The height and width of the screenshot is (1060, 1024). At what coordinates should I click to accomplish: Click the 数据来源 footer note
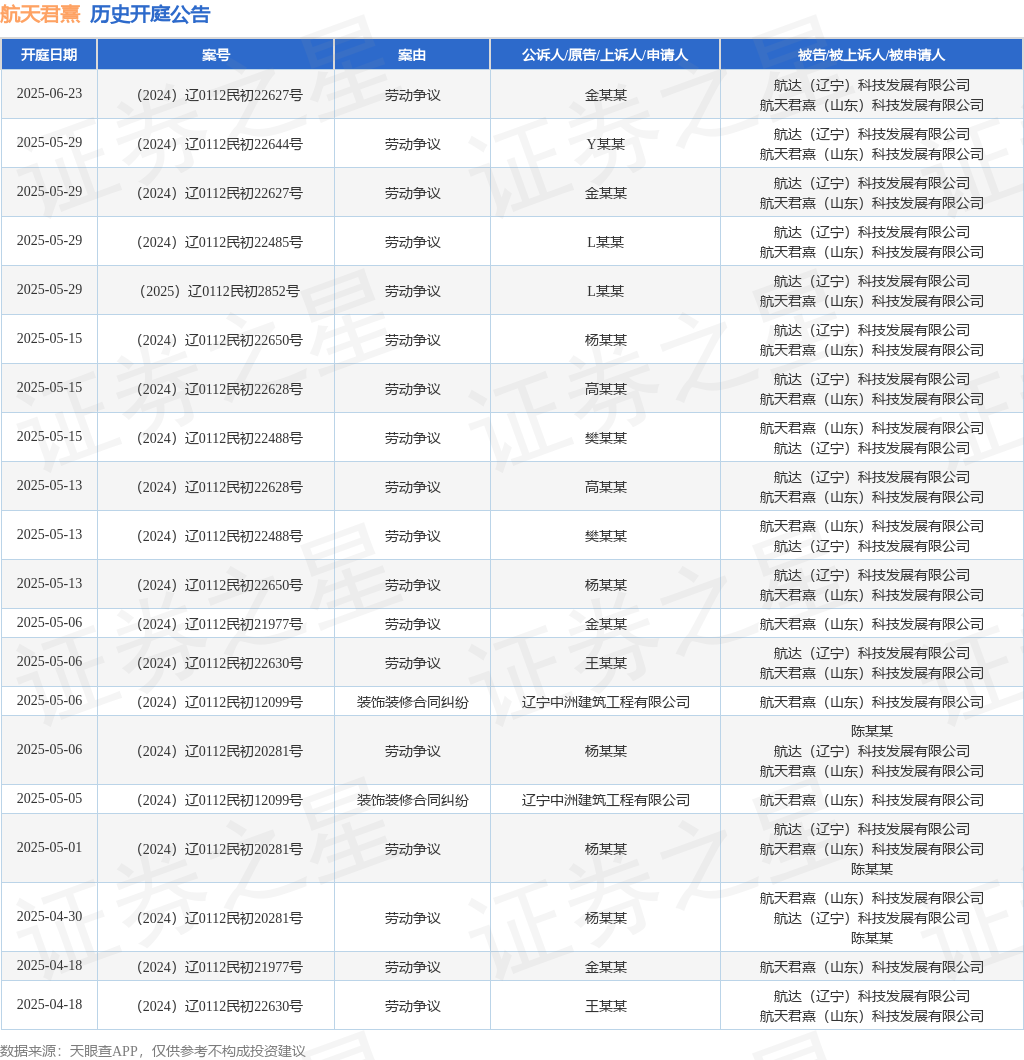153,1051
